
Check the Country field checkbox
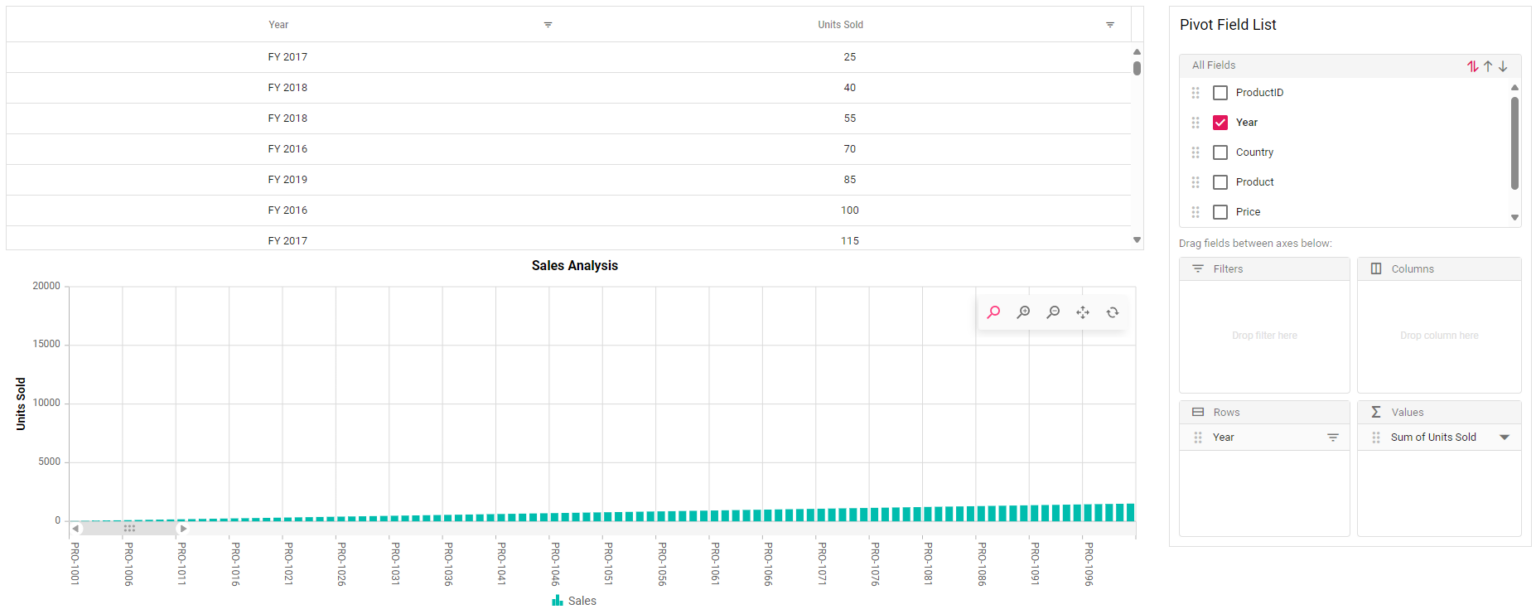pyautogui.click(x=1220, y=151)
